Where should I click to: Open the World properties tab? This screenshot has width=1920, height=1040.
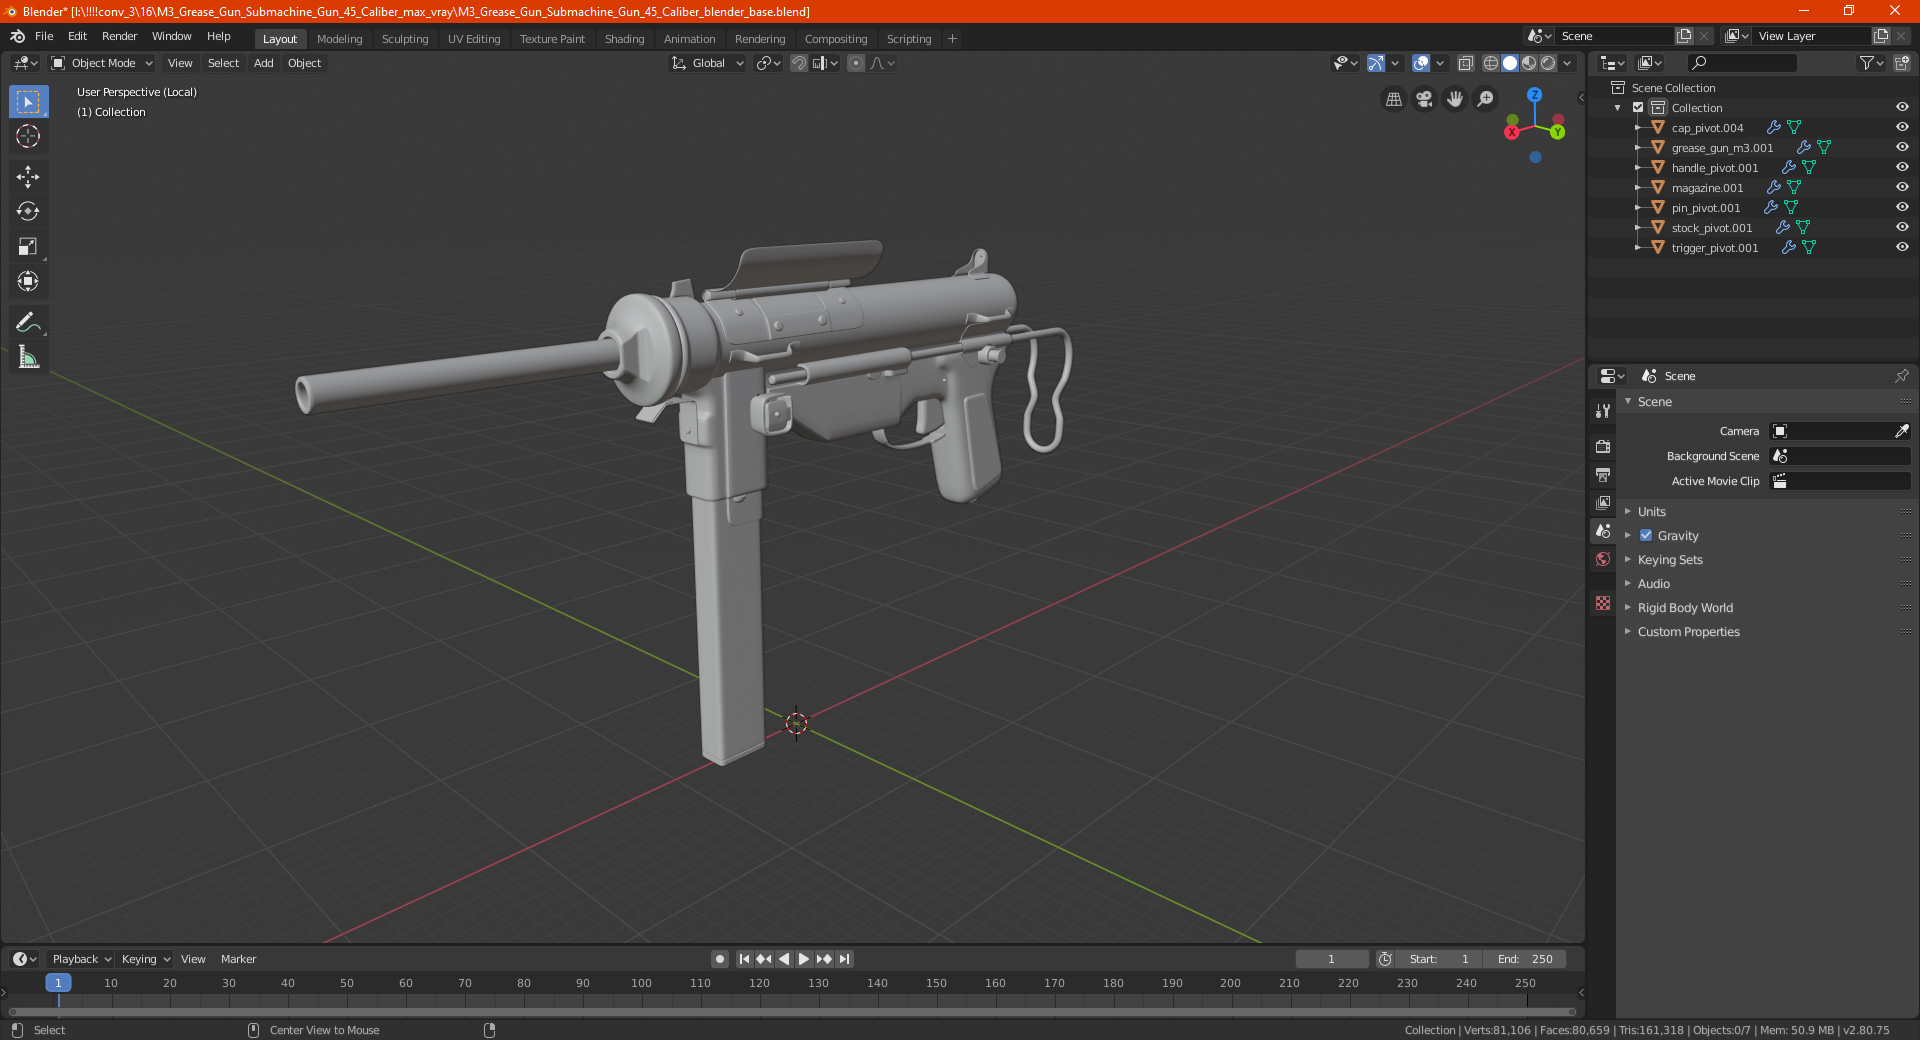point(1603,559)
